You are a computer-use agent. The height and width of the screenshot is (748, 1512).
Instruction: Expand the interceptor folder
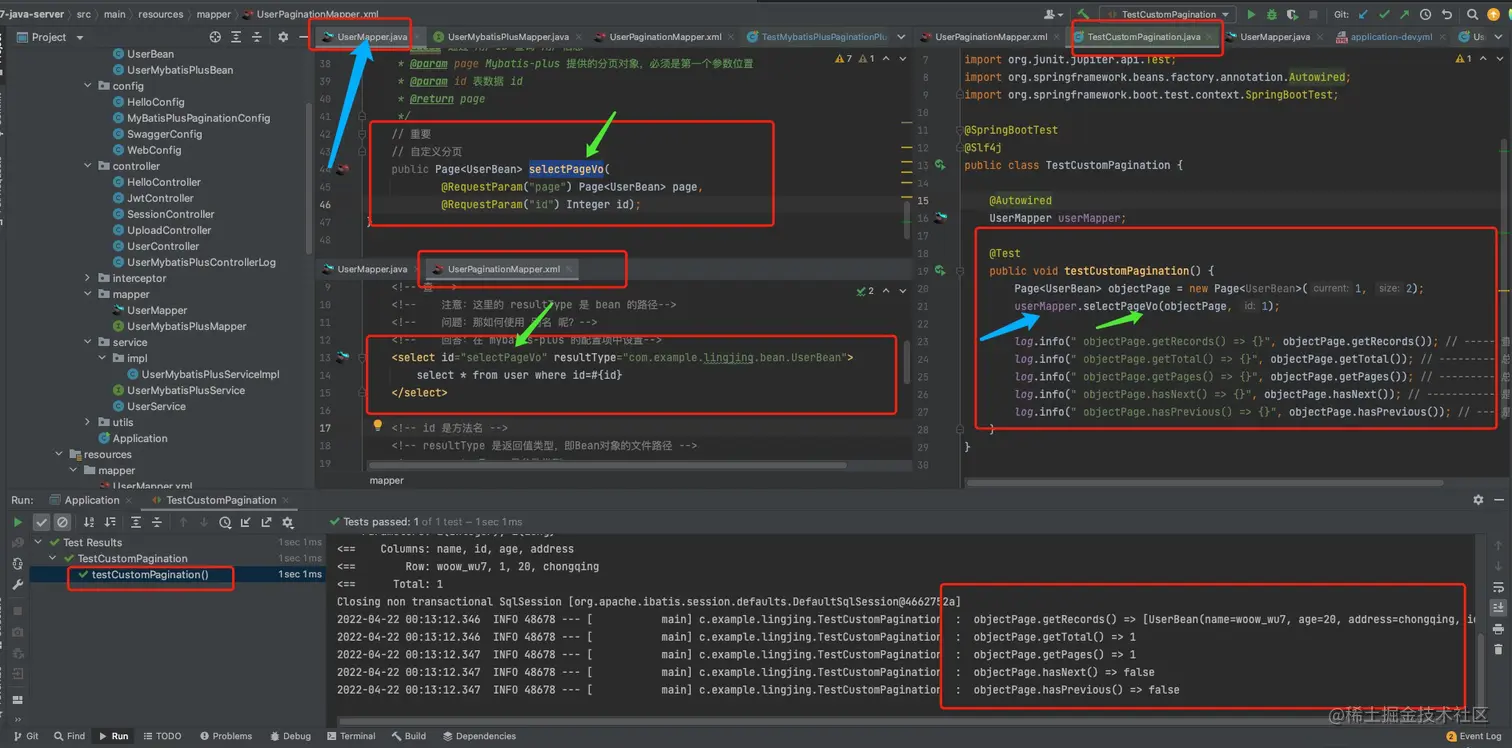(x=89, y=278)
